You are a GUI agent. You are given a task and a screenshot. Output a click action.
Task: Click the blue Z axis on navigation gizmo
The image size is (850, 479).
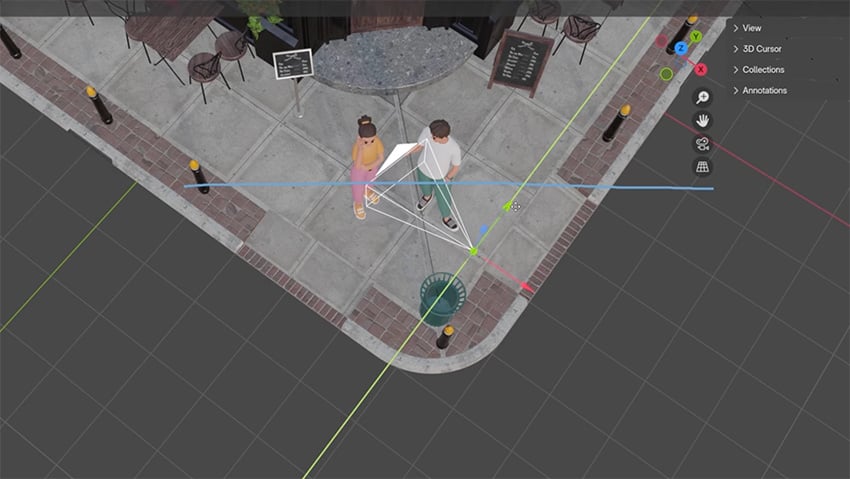tap(681, 48)
